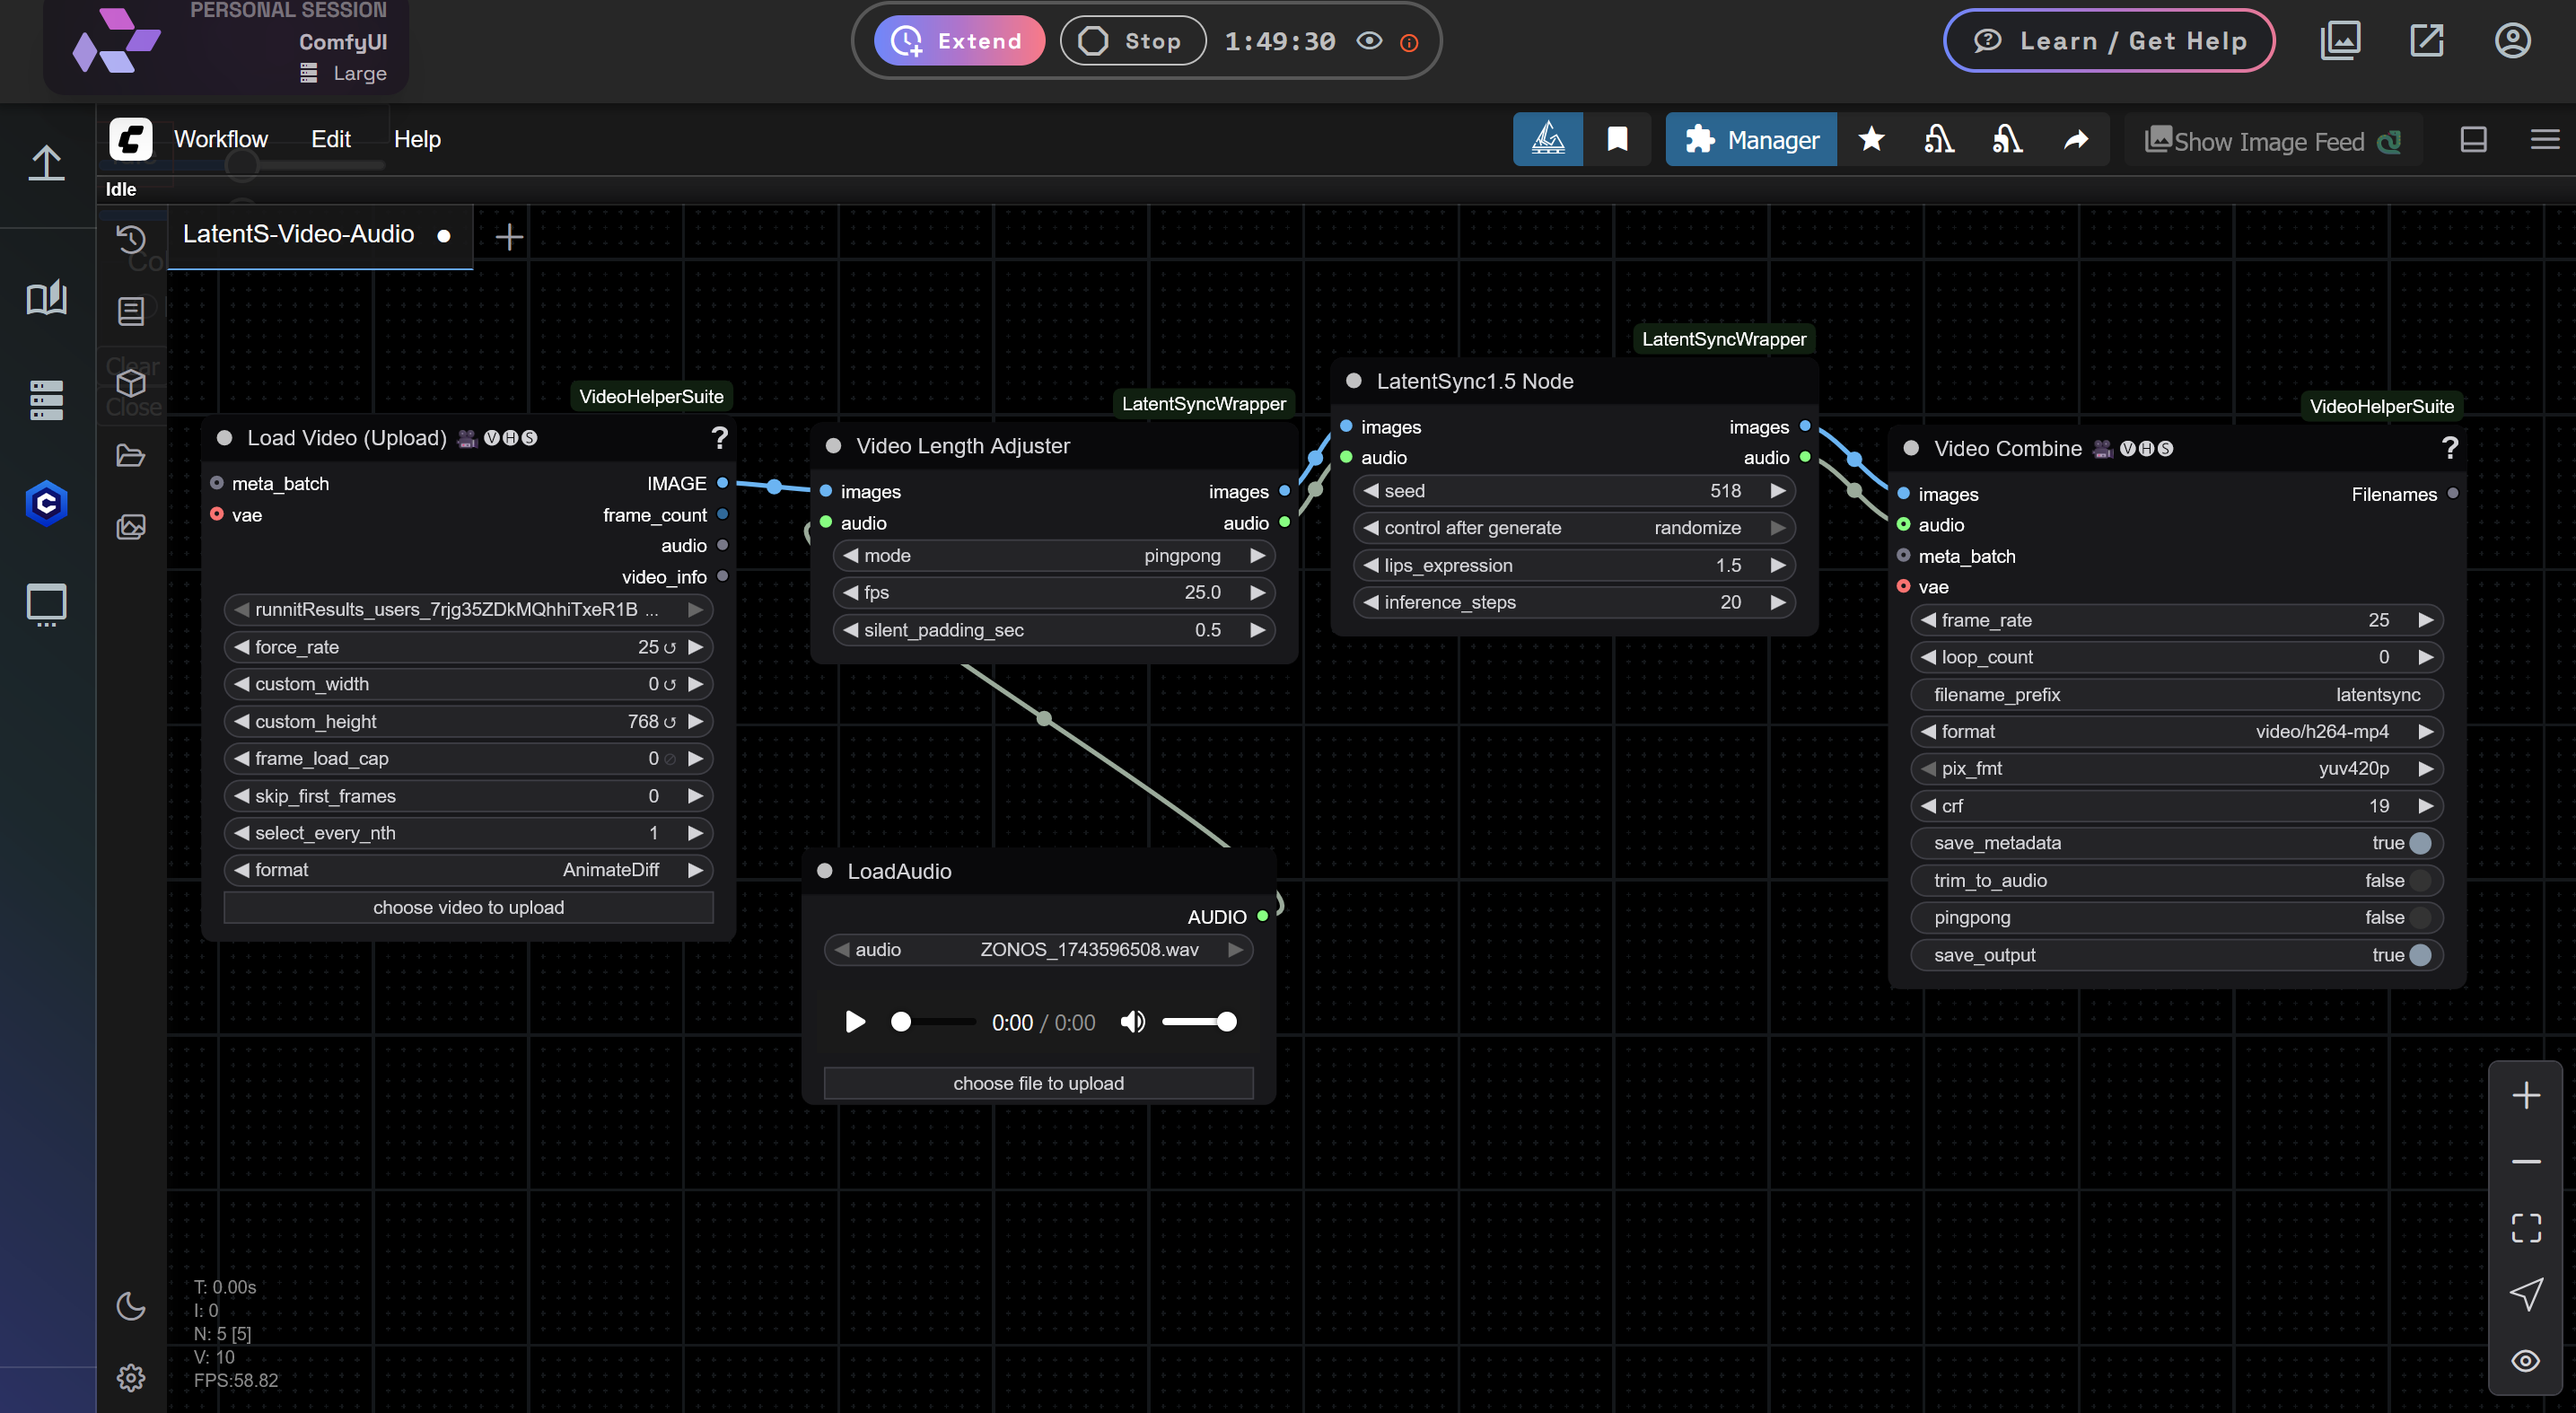Click the blue hexagon C sidebar icon

(46, 502)
